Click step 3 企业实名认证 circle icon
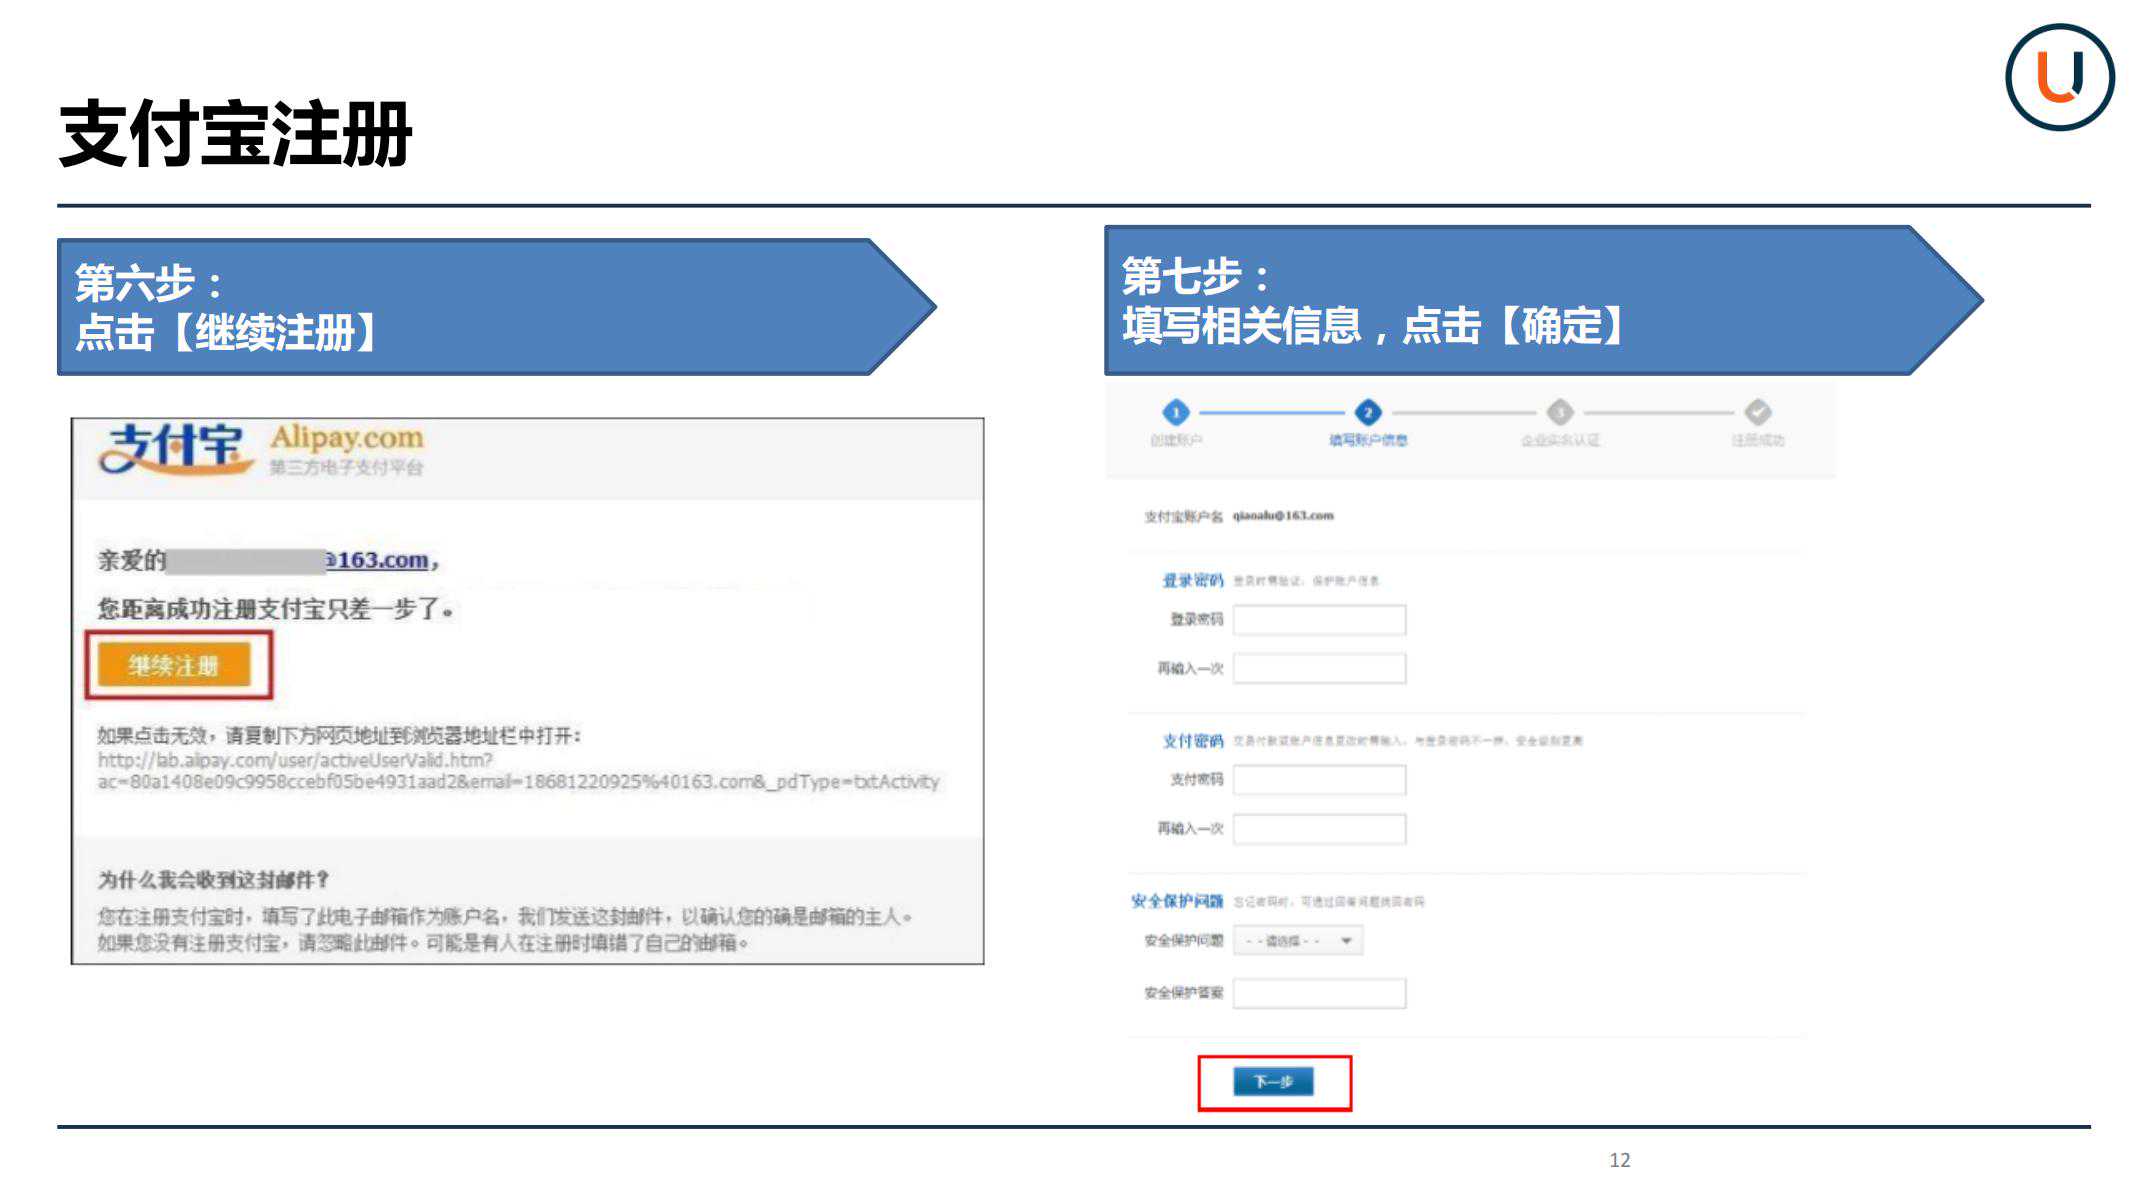The image size is (2133, 1200). click(x=1560, y=412)
